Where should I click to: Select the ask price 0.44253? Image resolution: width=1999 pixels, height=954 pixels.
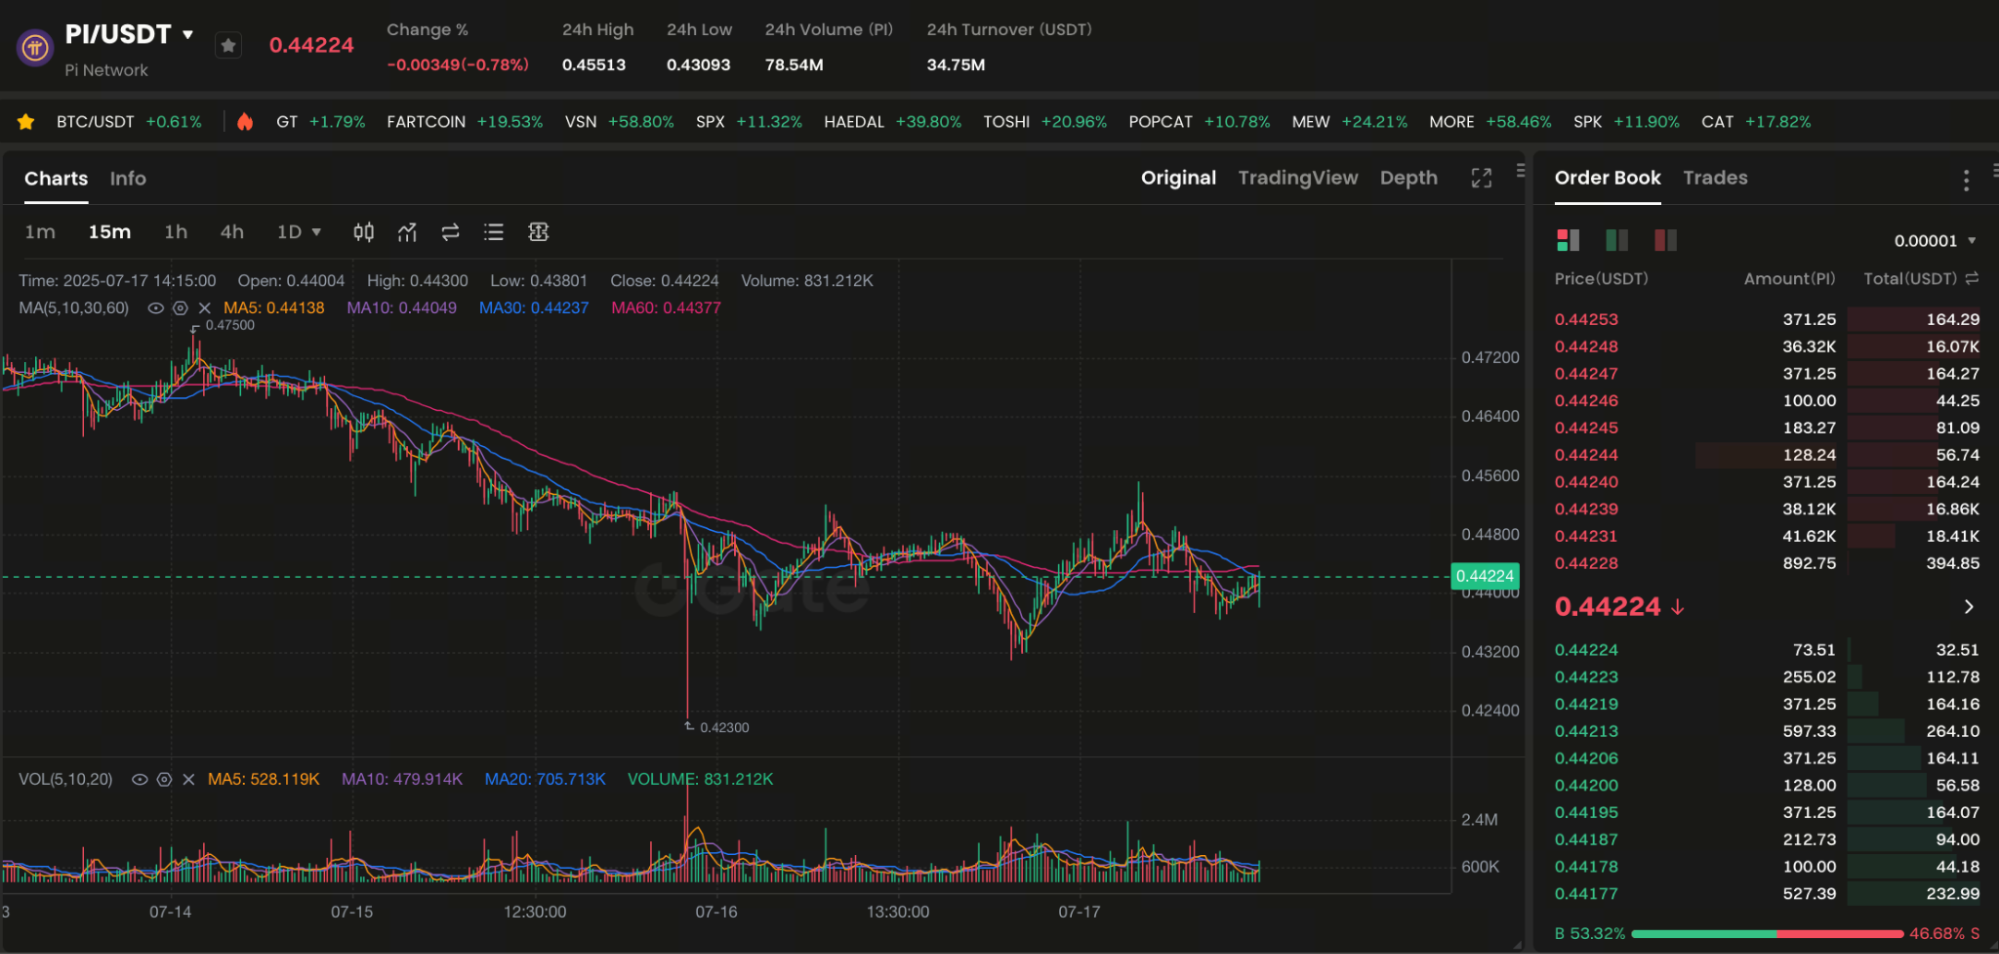(1586, 319)
